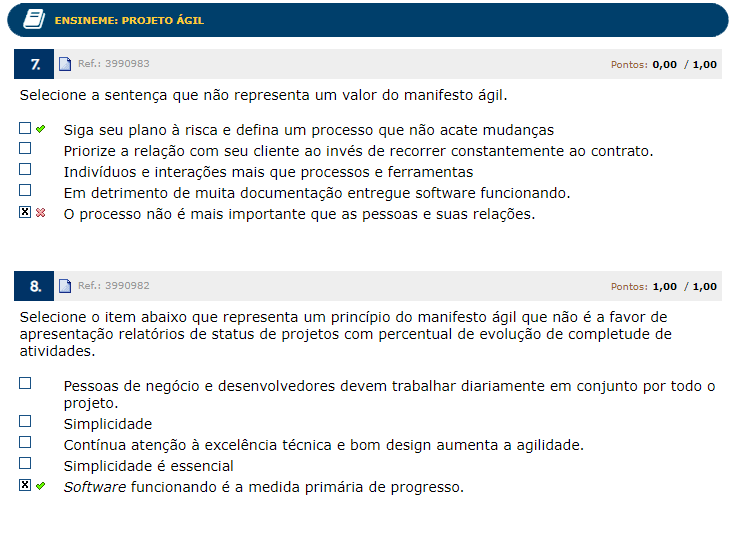Screen dimensions: 733x550
Task: Select 'Contínua atenção à excelência técnica' checkbox
Action: [x=25, y=442]
